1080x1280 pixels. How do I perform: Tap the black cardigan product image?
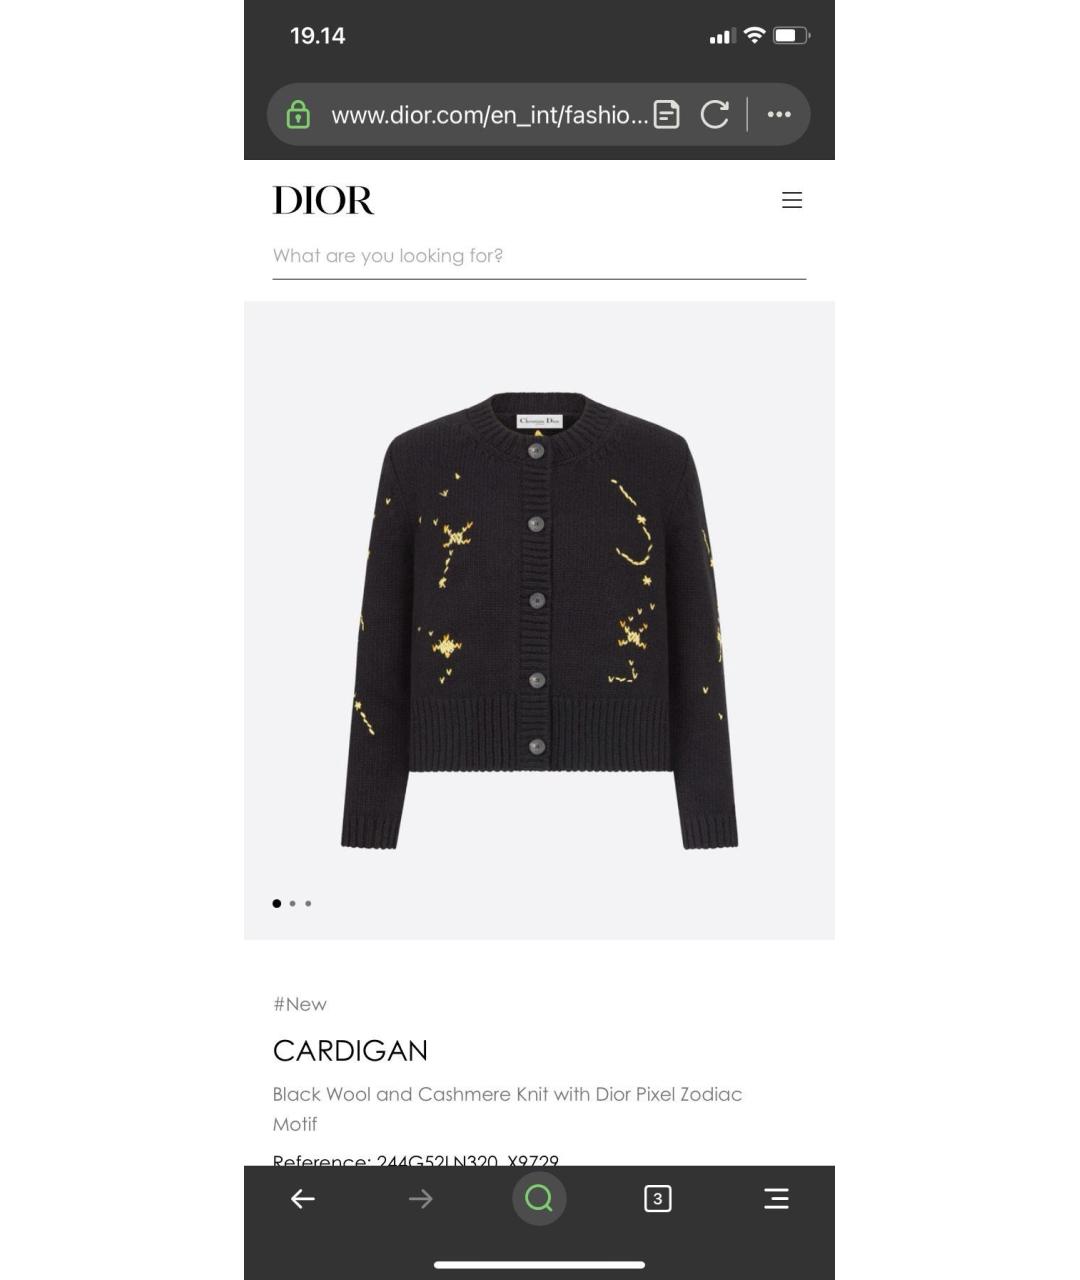(539, 620)
